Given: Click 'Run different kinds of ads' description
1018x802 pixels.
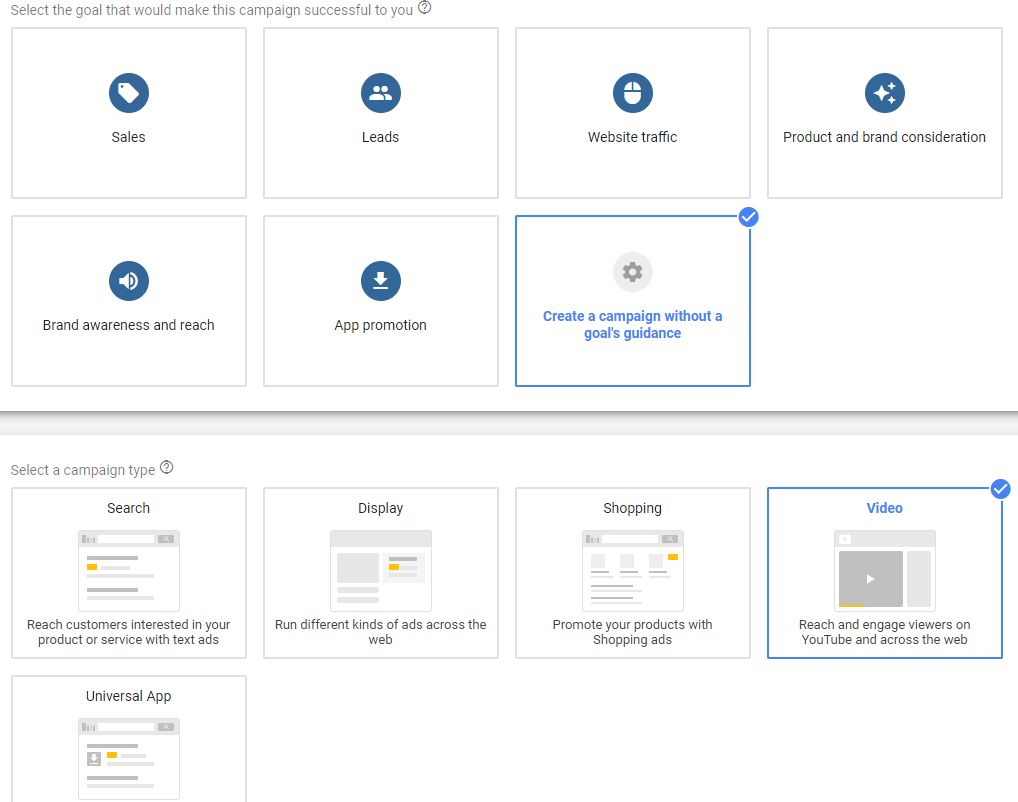Looking at the screenshot, I should point(380,632).
